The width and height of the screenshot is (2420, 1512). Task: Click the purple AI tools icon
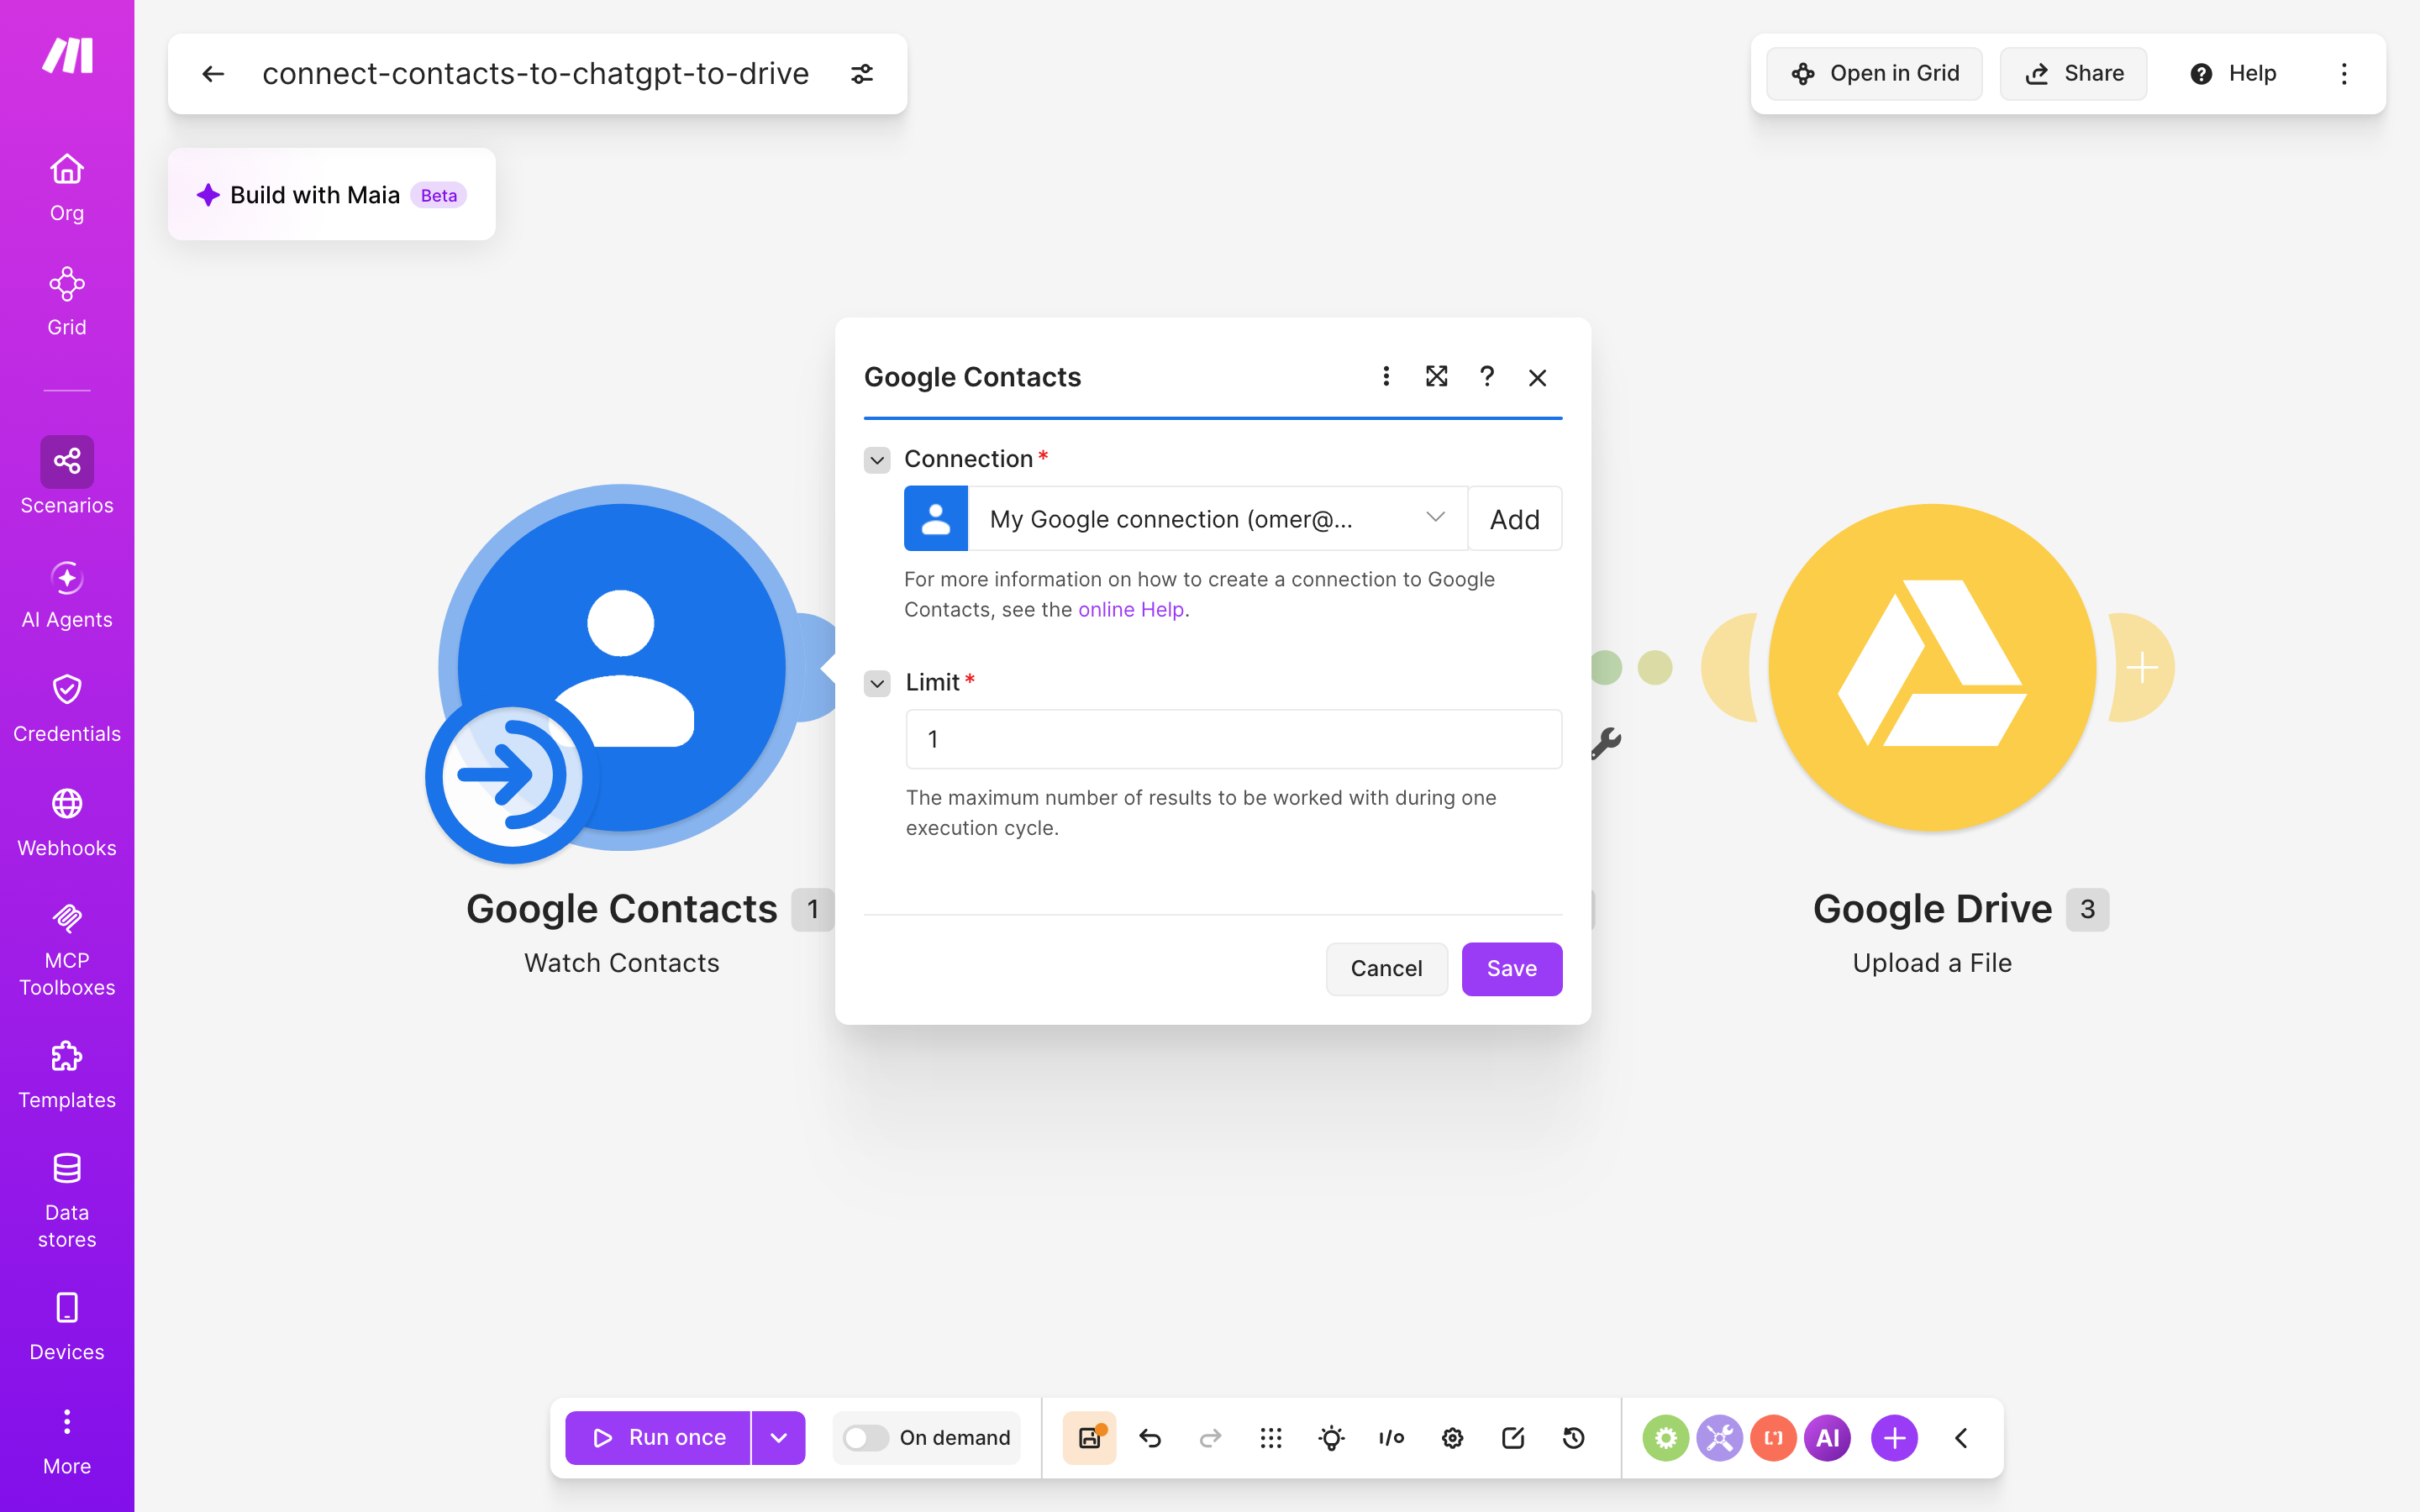(x=1827, y=1438)
